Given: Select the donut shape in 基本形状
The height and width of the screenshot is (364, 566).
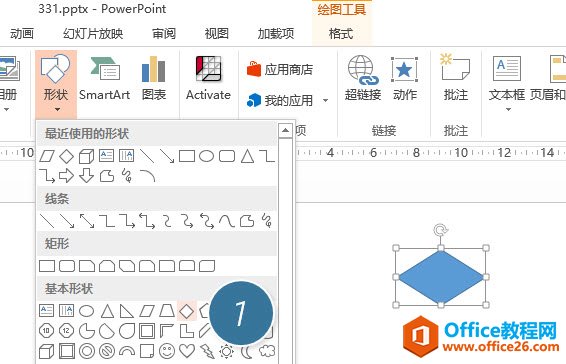Looking at the screenshot, I should 87,351.
